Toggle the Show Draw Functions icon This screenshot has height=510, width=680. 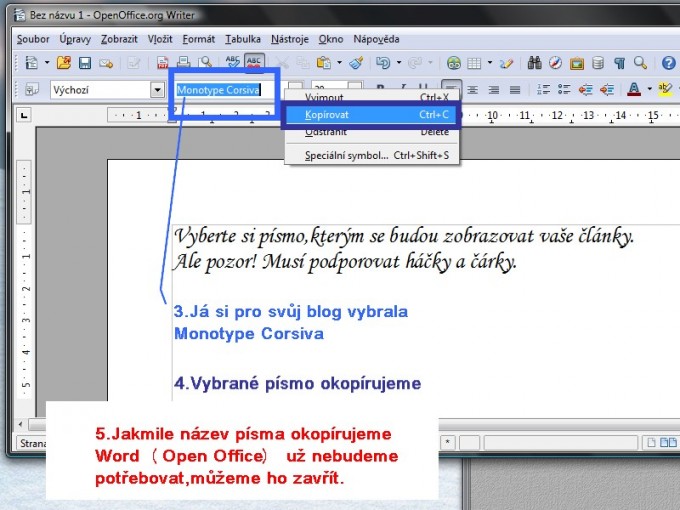(x=506, y=63)
